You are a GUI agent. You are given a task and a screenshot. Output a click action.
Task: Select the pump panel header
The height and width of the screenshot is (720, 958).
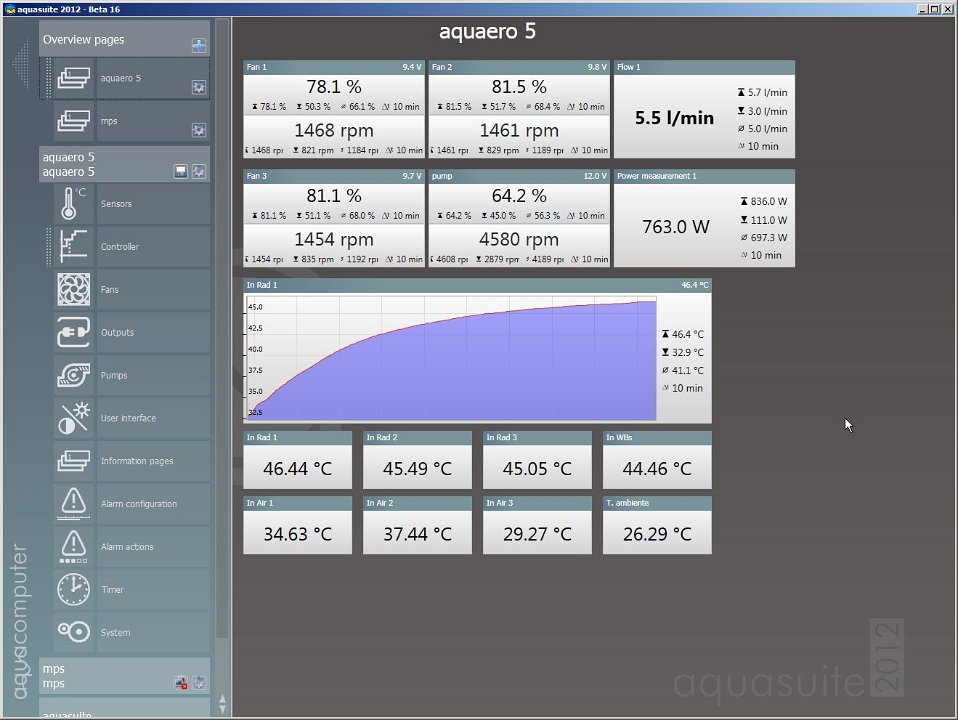pyautogui.click(x=519, y=176)
